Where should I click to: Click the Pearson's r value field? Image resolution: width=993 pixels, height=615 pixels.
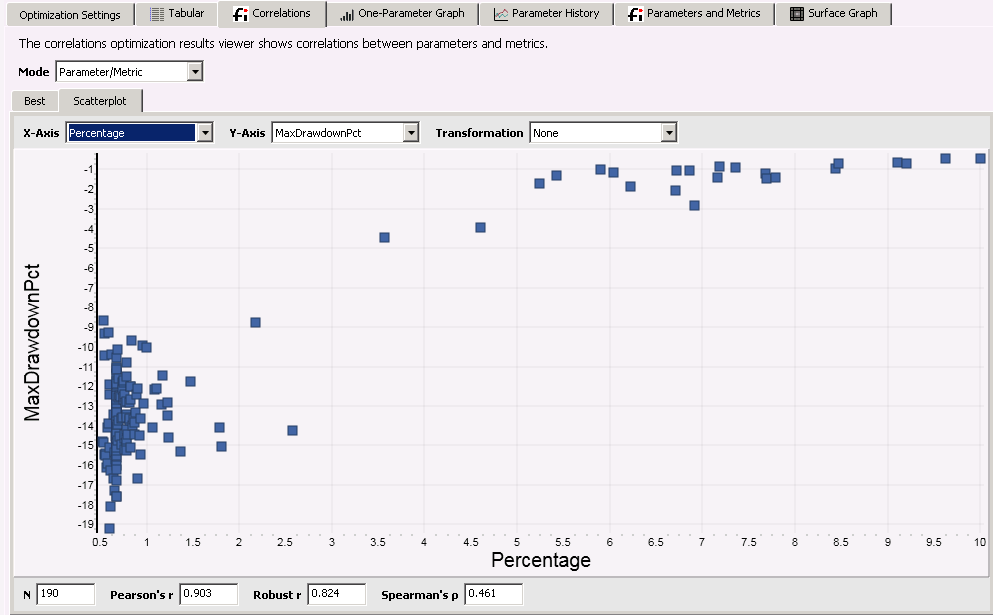coord(208,594)
